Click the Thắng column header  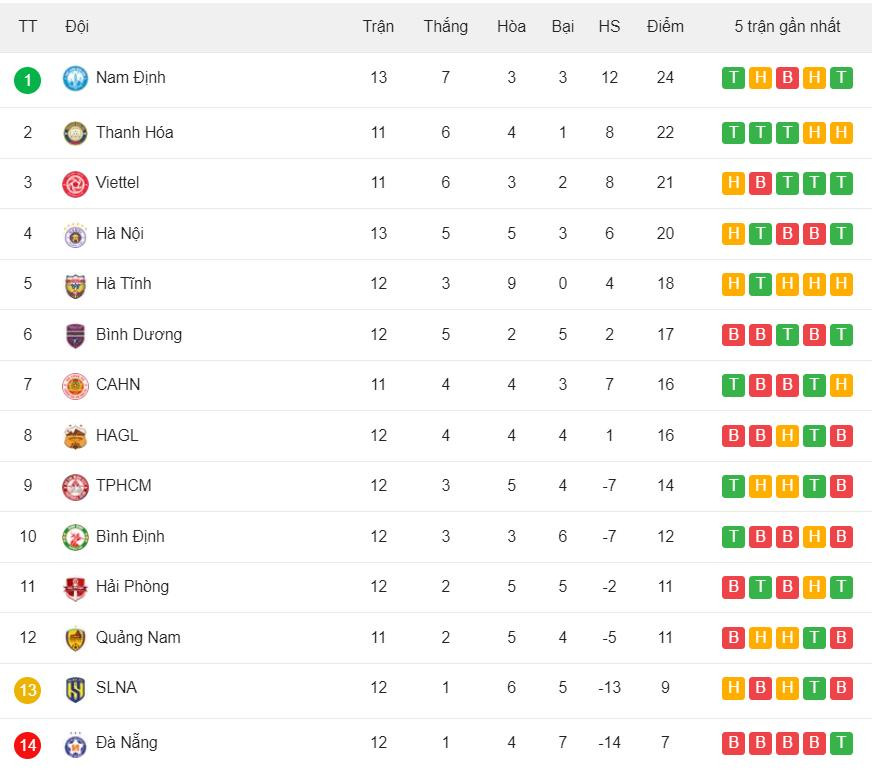(x=445, y=26)
